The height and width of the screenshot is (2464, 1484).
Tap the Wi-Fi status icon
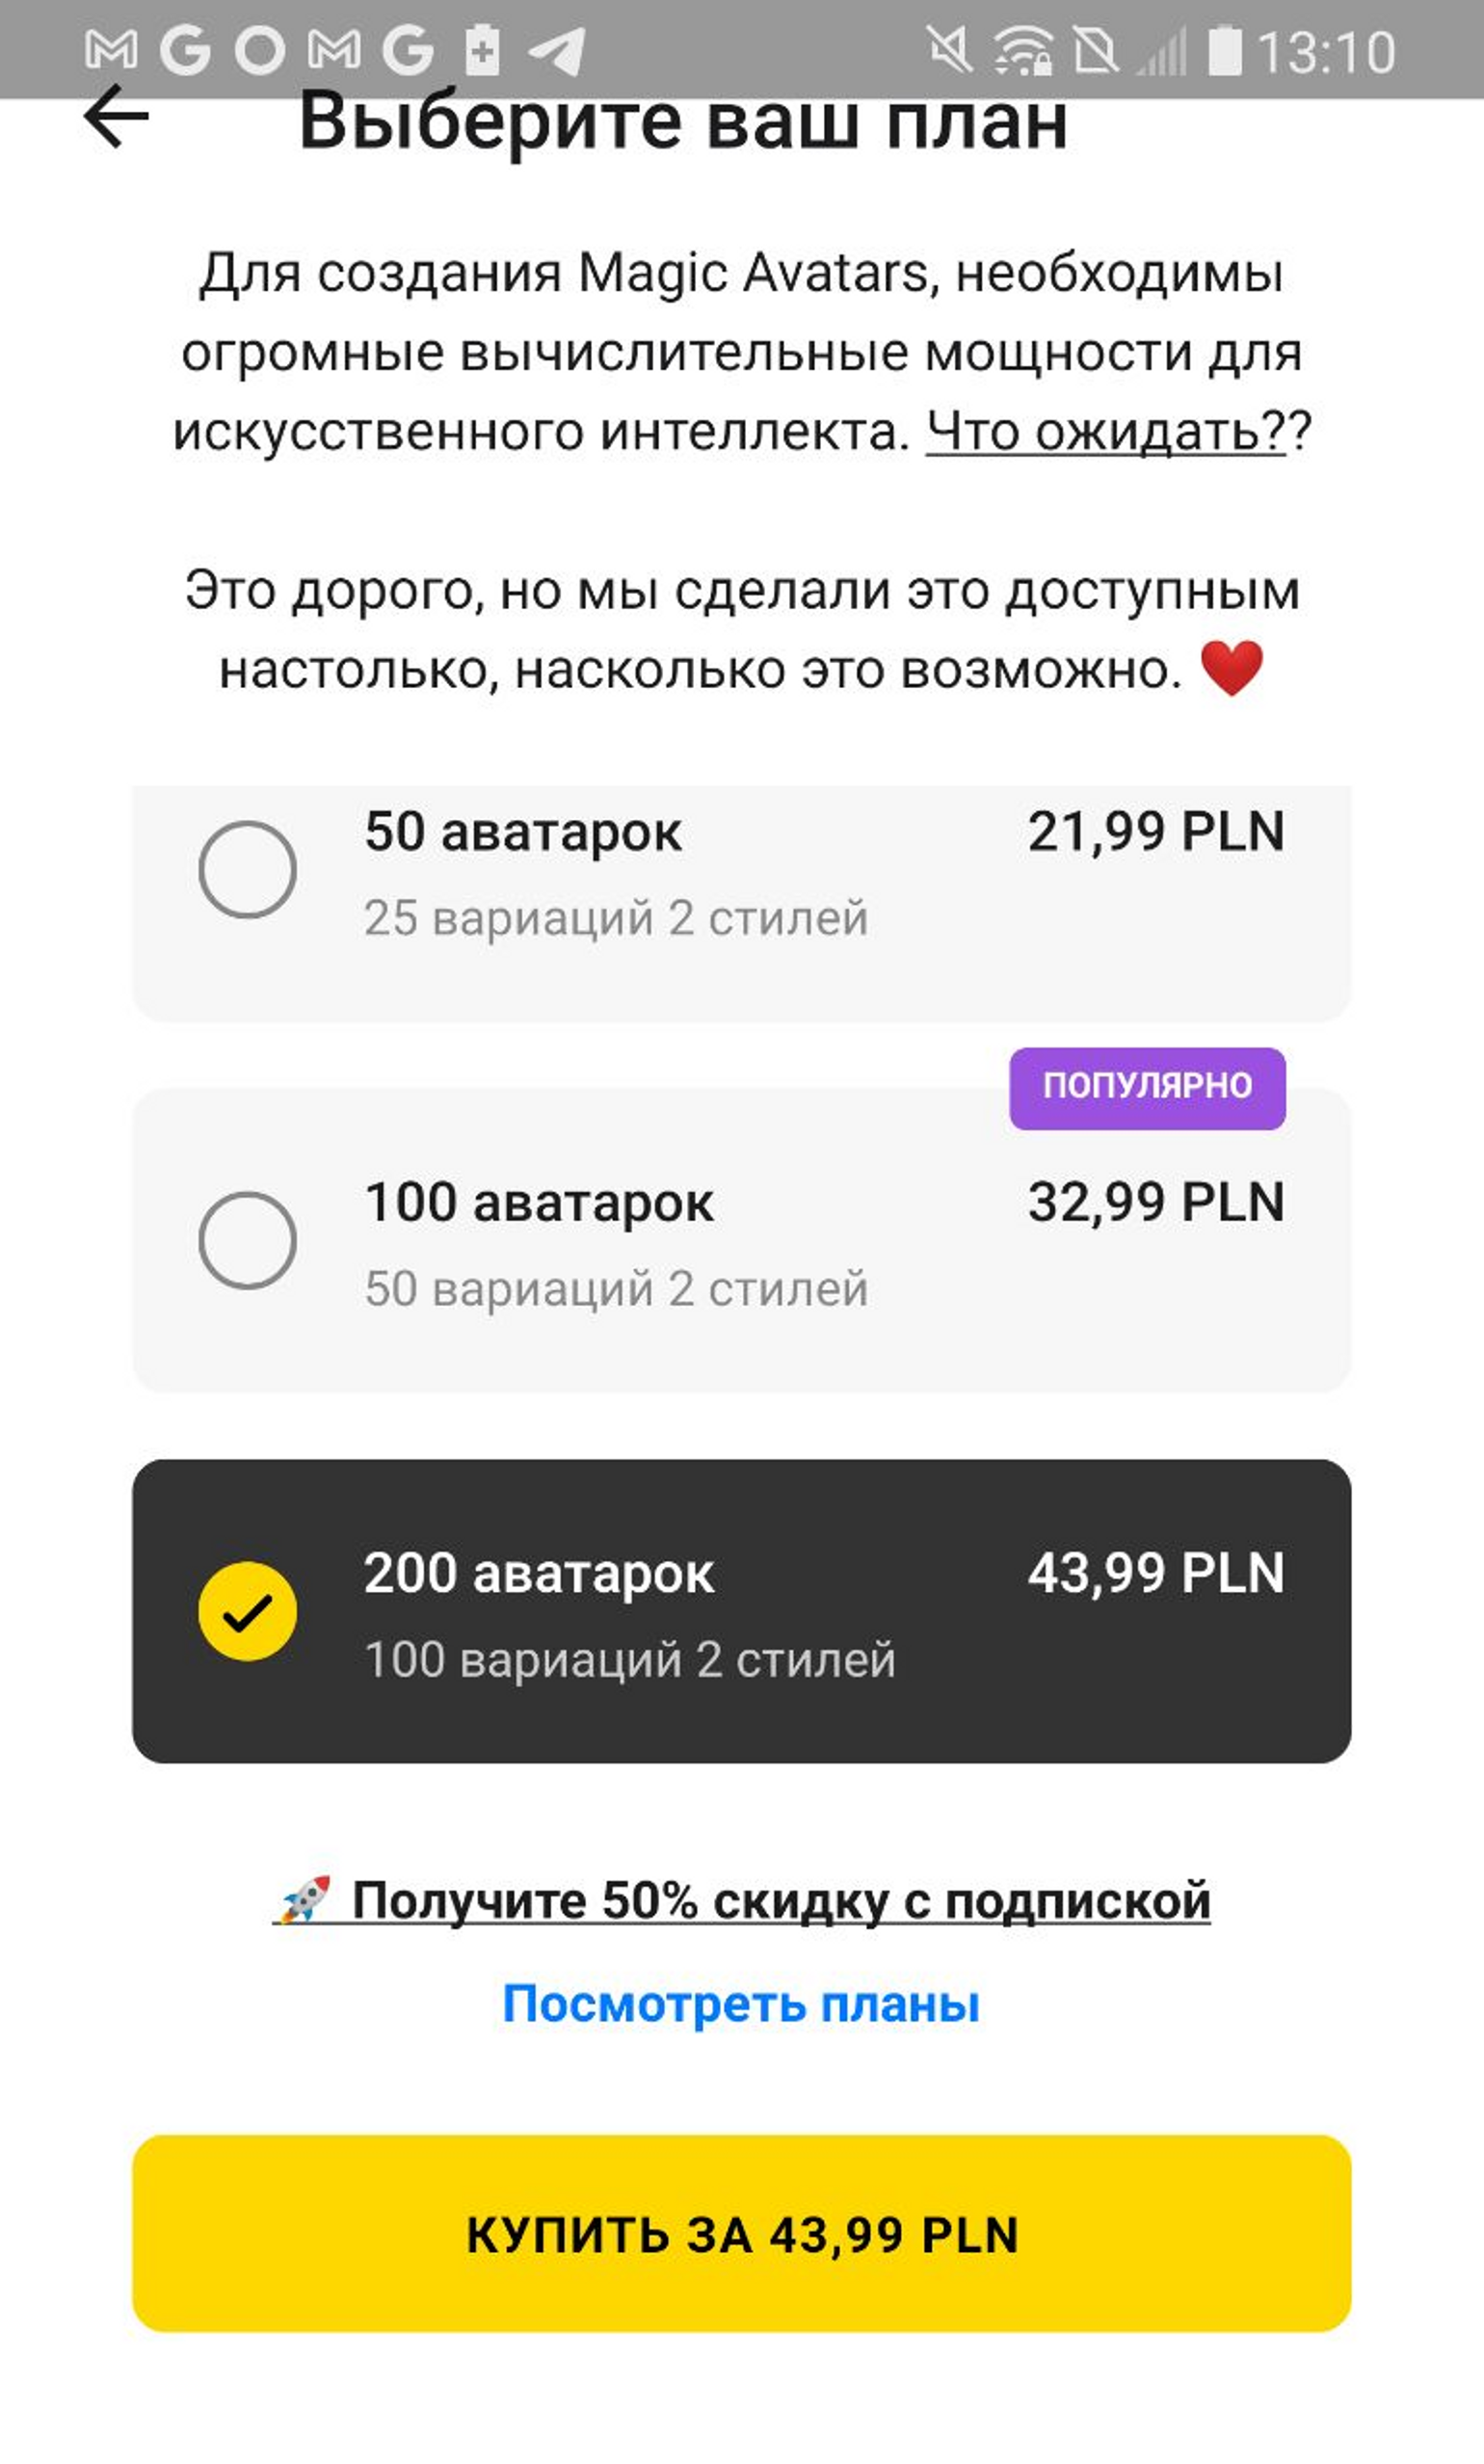point(1022,50)
